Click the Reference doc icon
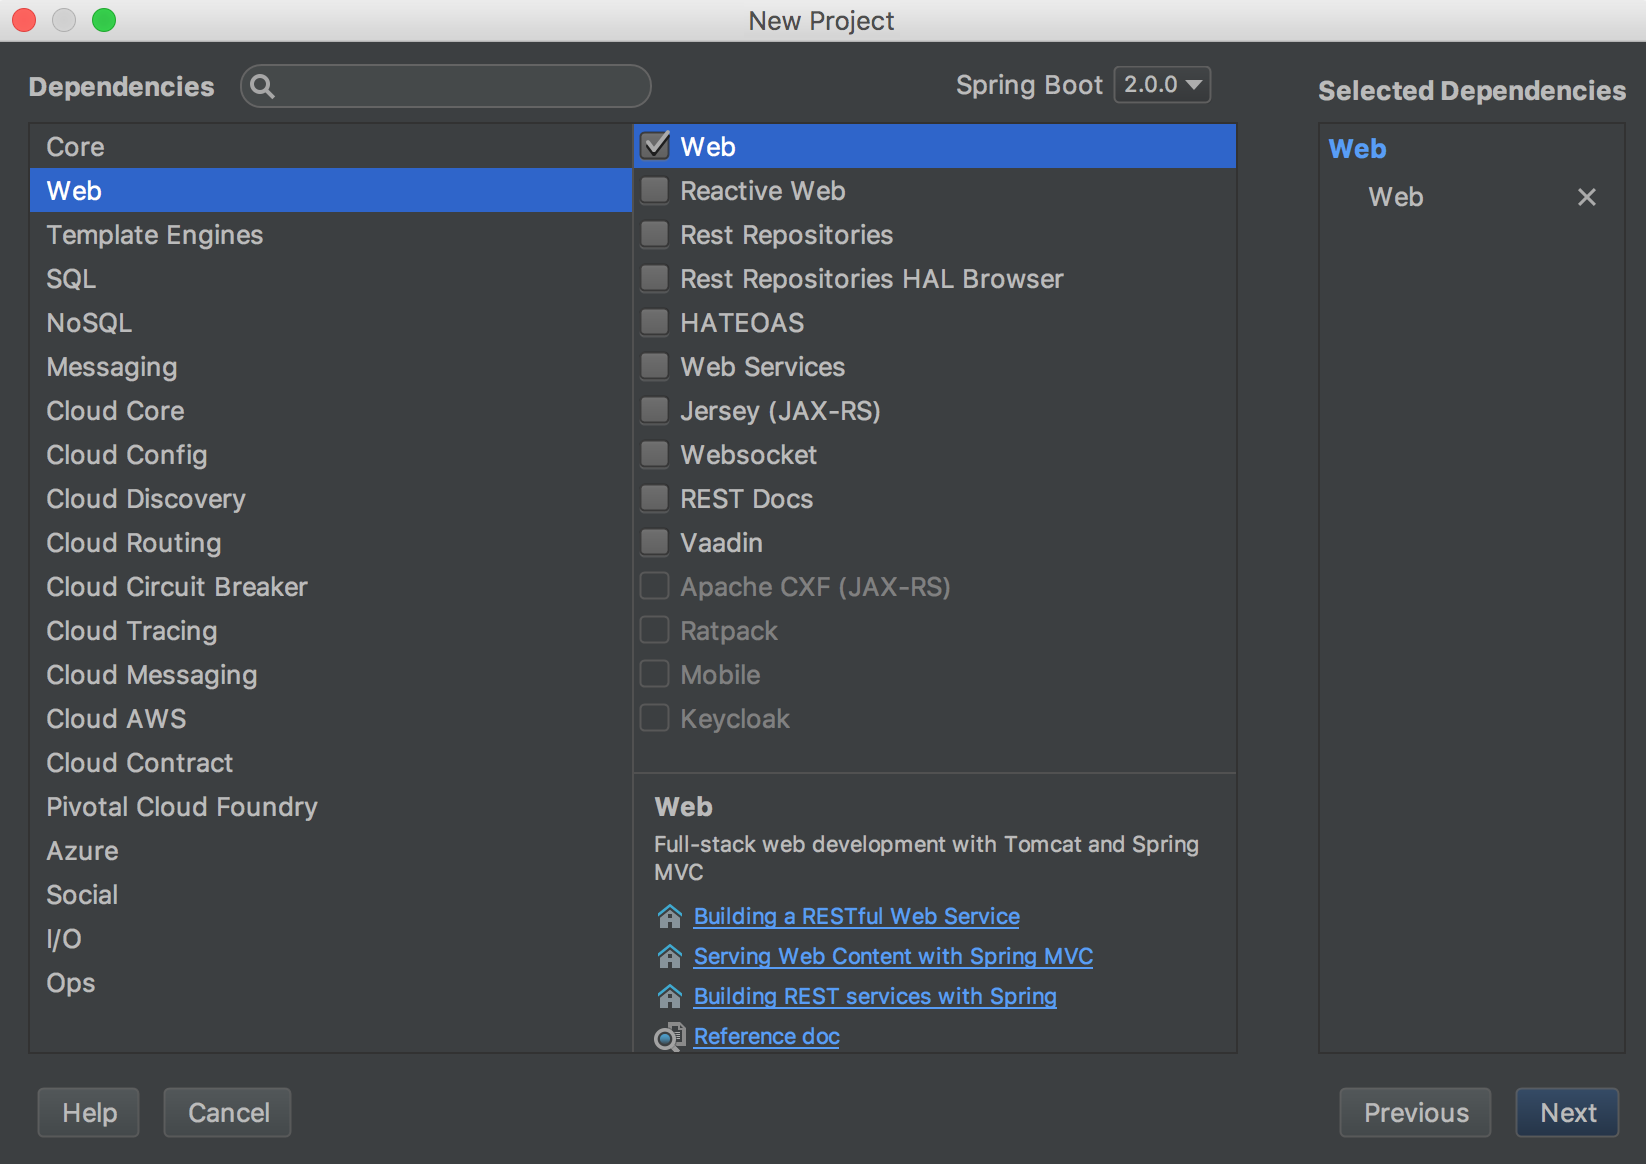This screenshot has width=1646, height=1164. 669,1037
